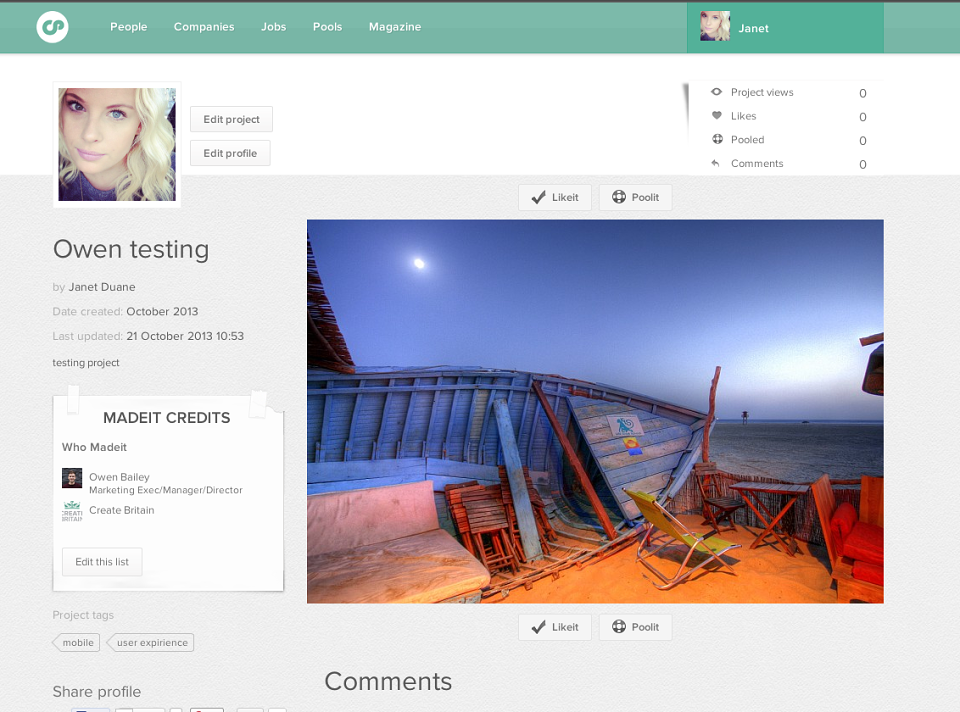Open the Janet Duane author link
Screen dimensions: 960x712
pos(102,287)
